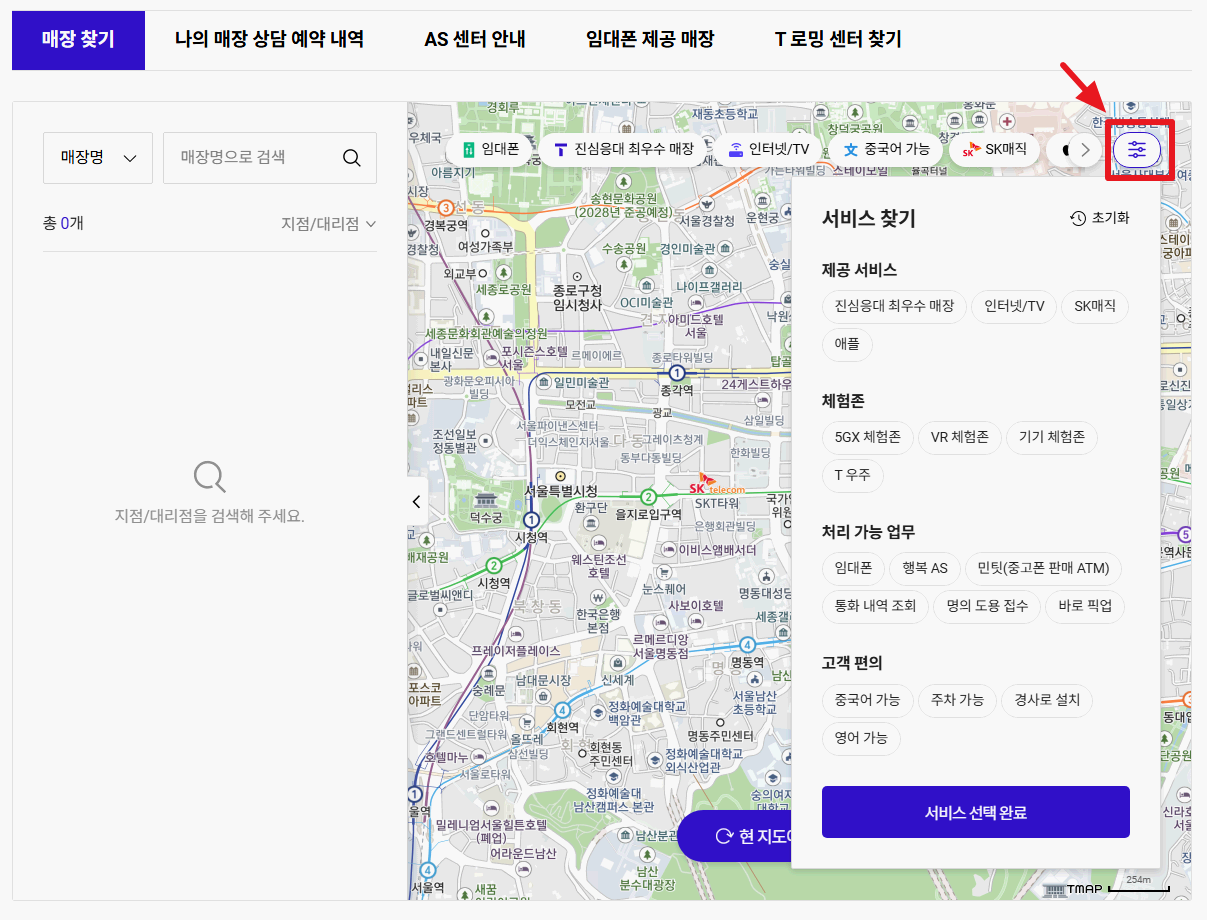Click the 서비스 선택 완료 button
1207x920 pixels.
click(x=976, y=812)
